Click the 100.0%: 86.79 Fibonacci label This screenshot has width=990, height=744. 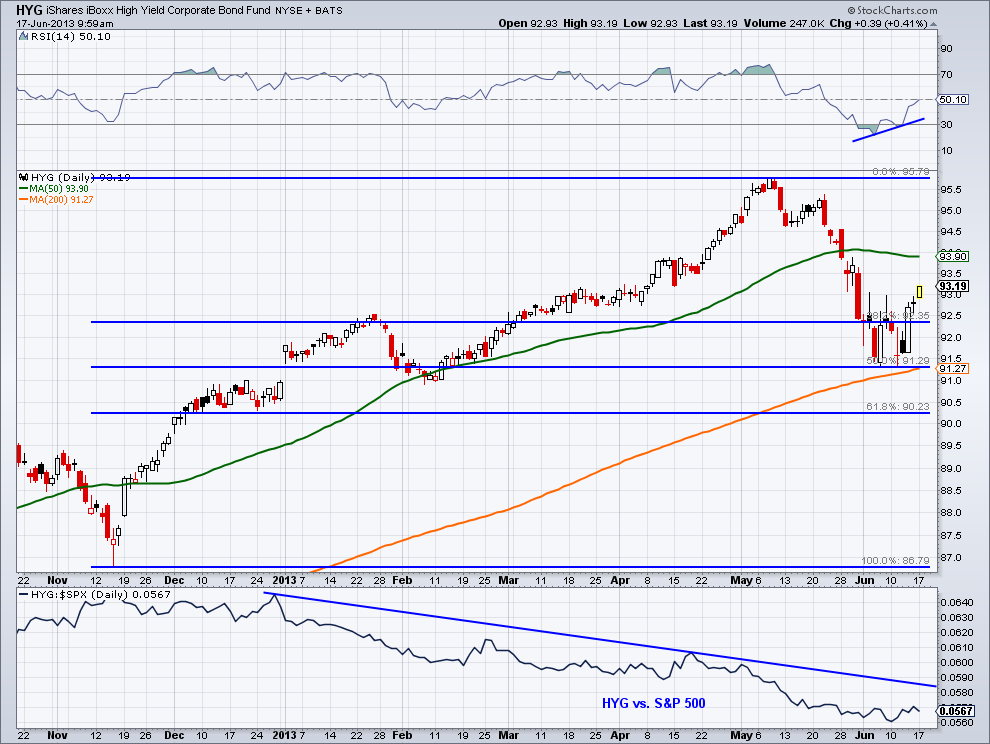[x=895, y=561]
